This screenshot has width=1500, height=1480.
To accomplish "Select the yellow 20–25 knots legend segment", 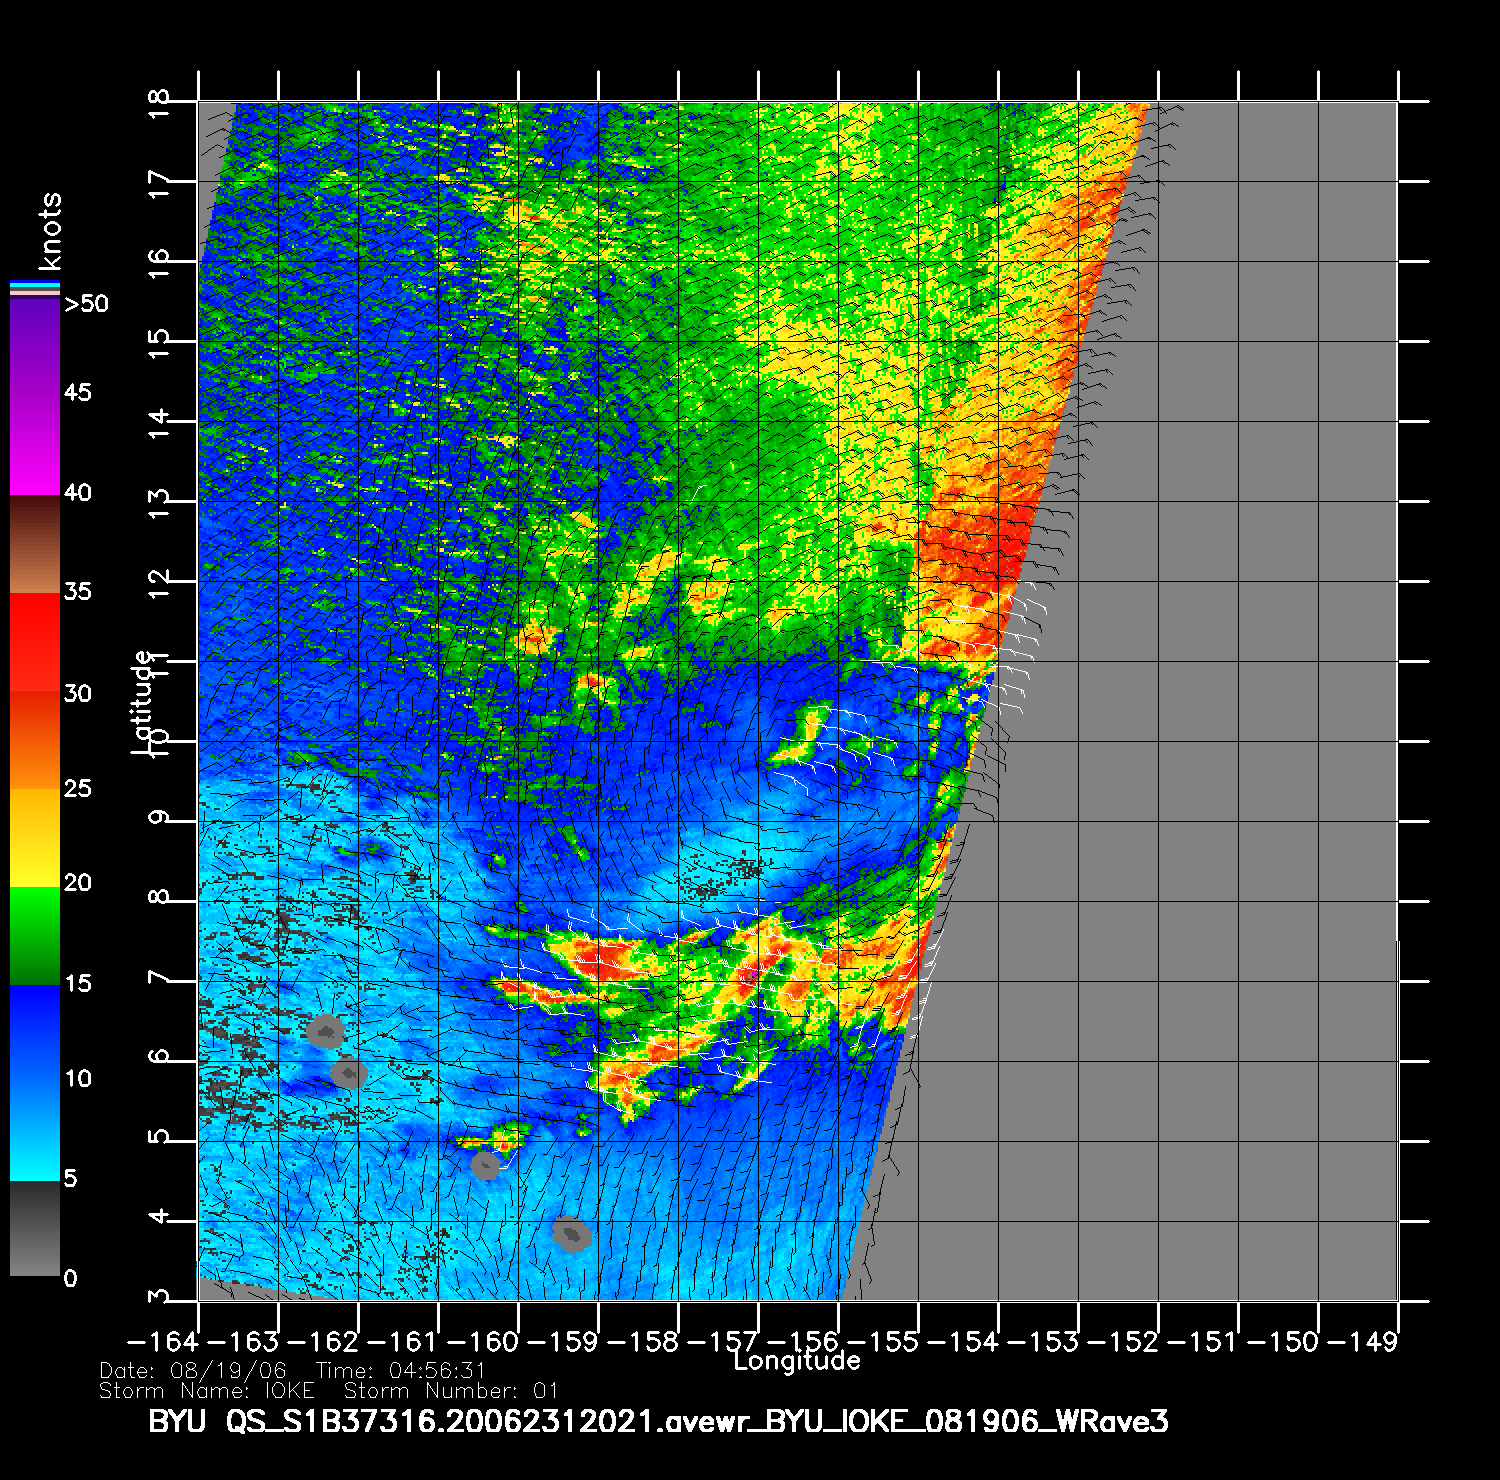I will [x=34, y=838].
